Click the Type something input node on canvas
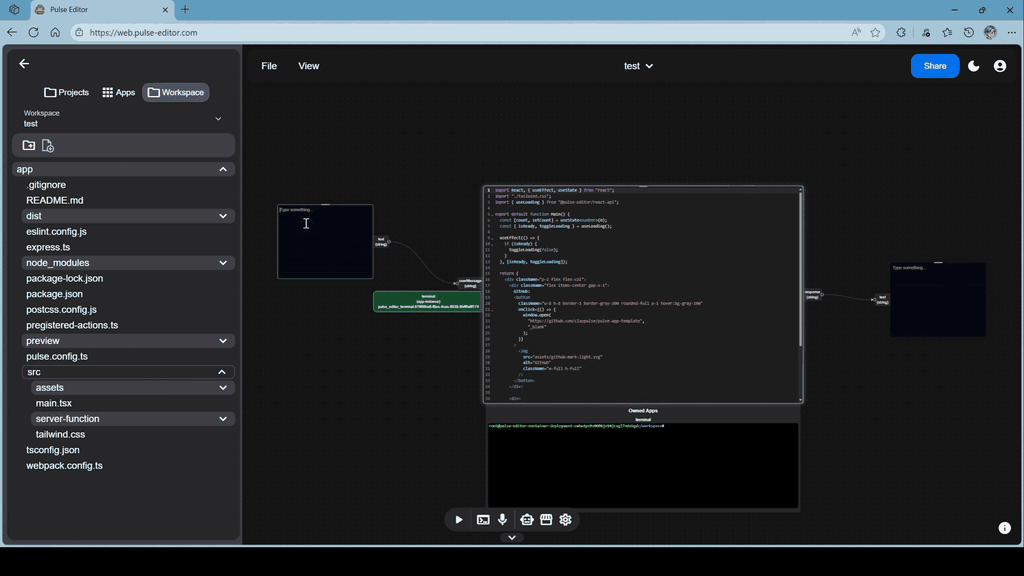Viewport: 1024px width, 576px height. point(324,240)
